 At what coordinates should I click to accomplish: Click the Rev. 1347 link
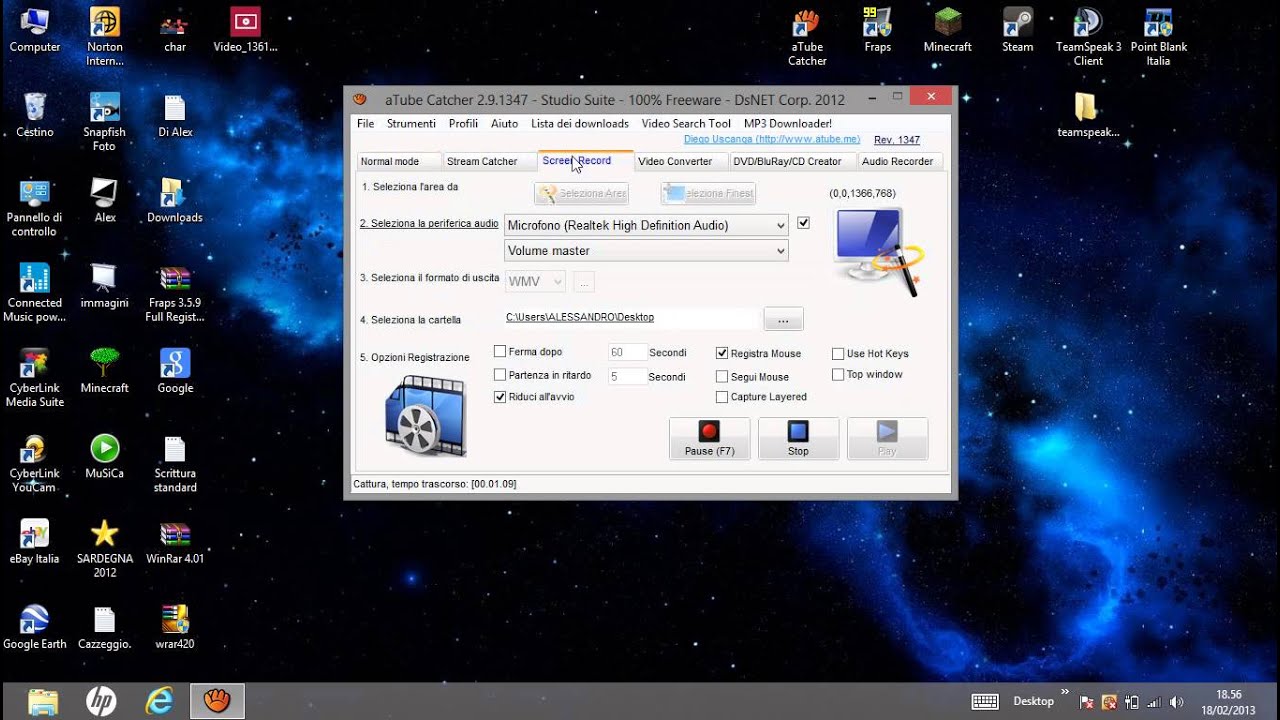coord(897,141)
